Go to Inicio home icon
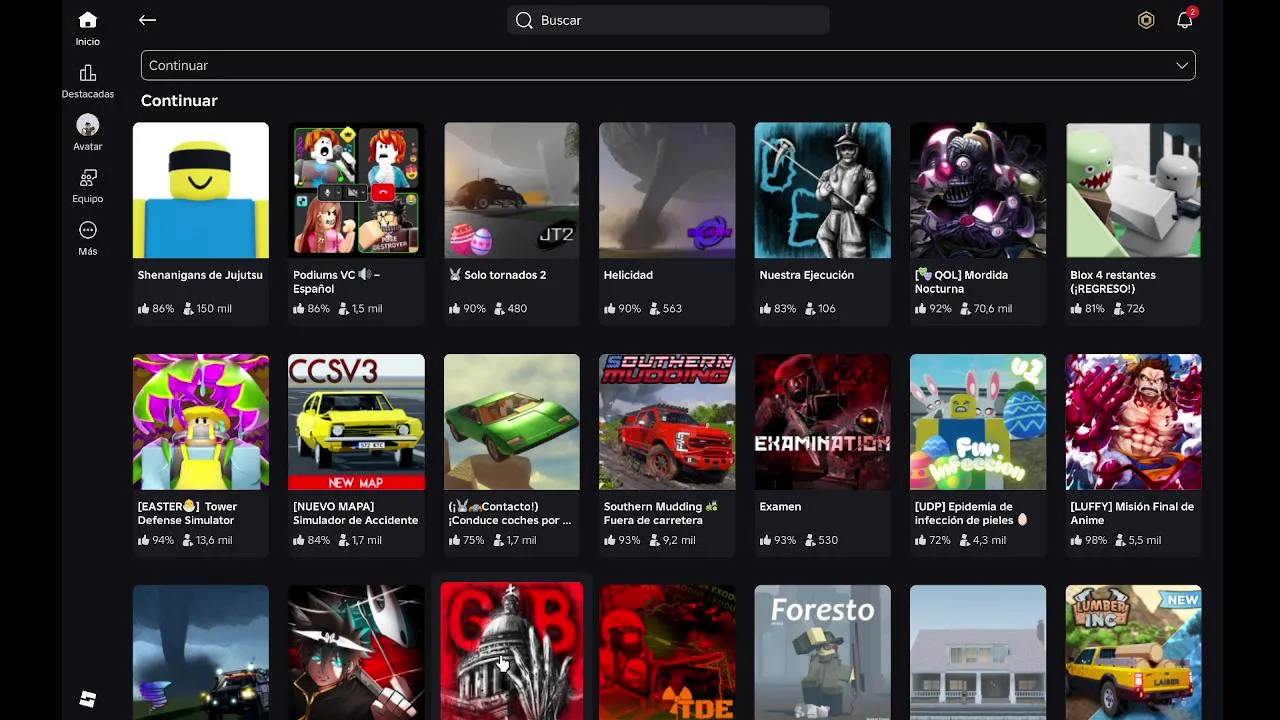This screenshot has width=1280, height=720. tap(88, 20)
